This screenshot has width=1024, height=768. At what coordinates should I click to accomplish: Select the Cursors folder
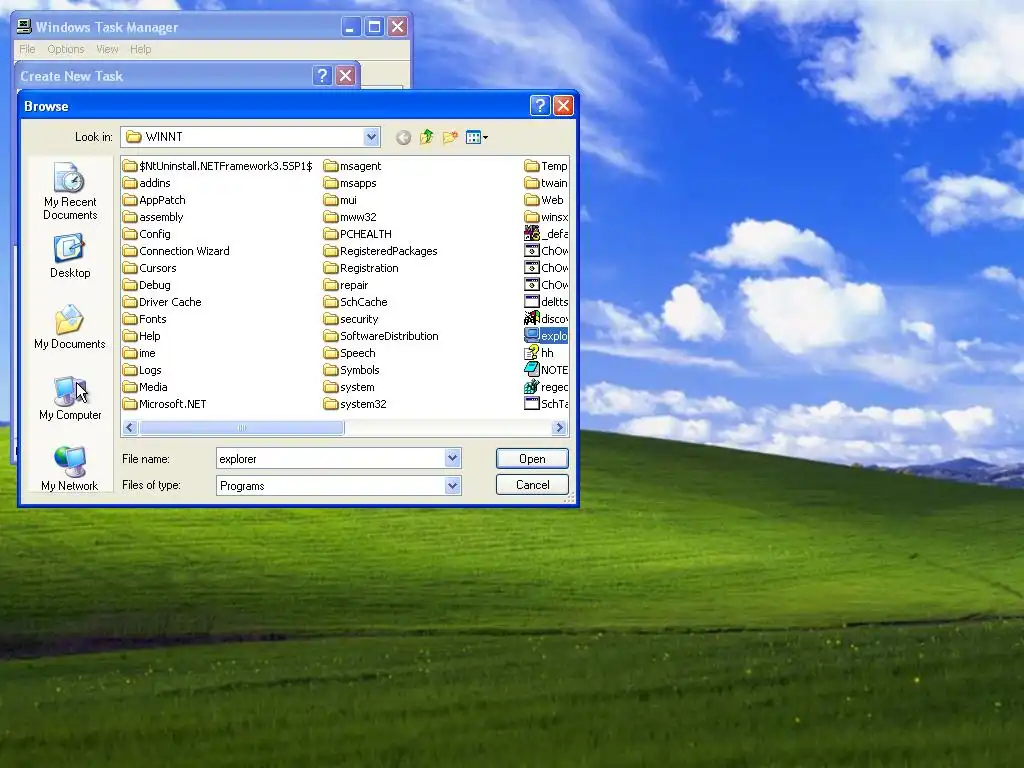click(150, 268)
